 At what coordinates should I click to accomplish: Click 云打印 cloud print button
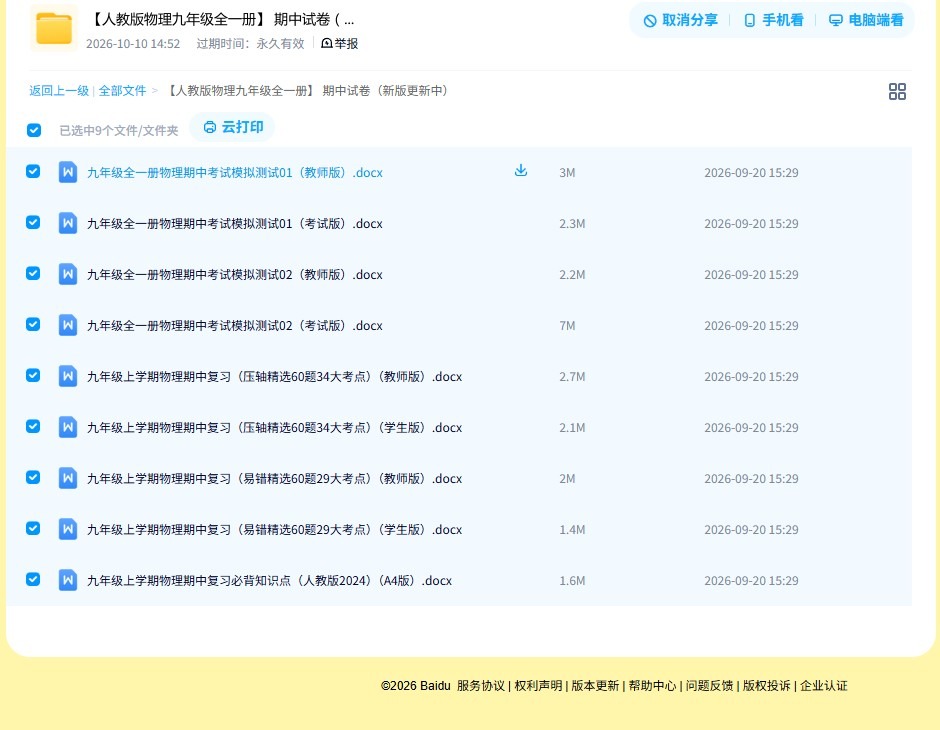233,127
